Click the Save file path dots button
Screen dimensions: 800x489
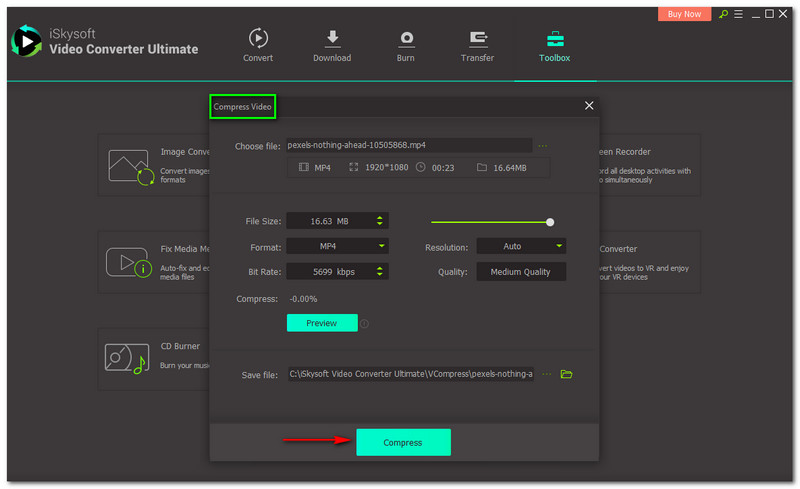[x=546, y=374]
